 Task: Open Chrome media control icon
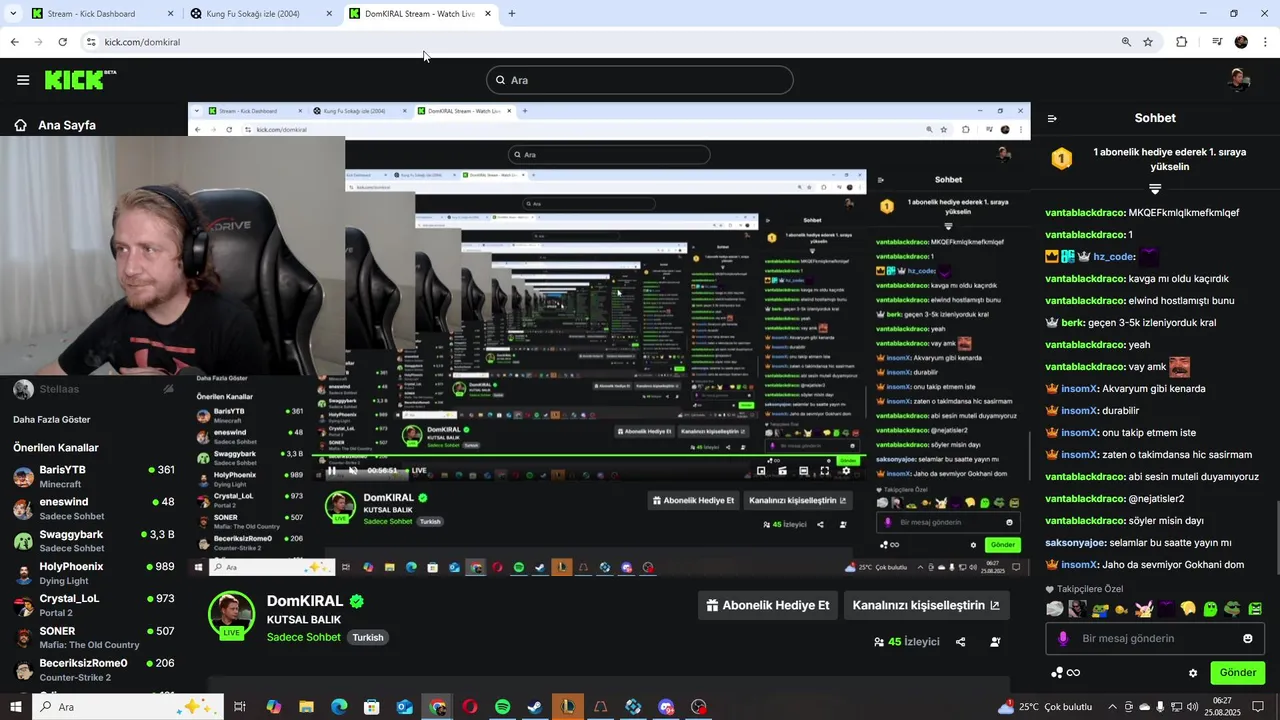1217,42
